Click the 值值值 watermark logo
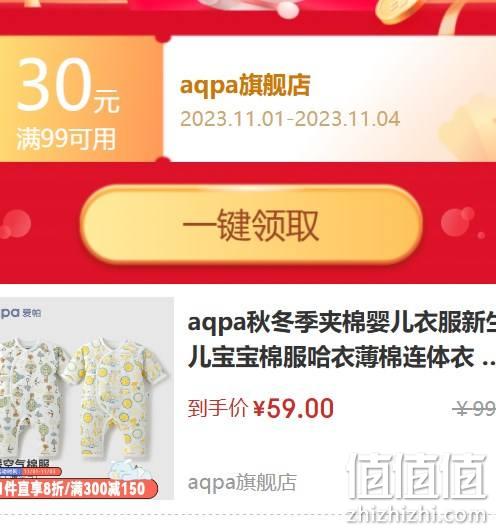Screen dimensions: 496x532 click(417, 476)
